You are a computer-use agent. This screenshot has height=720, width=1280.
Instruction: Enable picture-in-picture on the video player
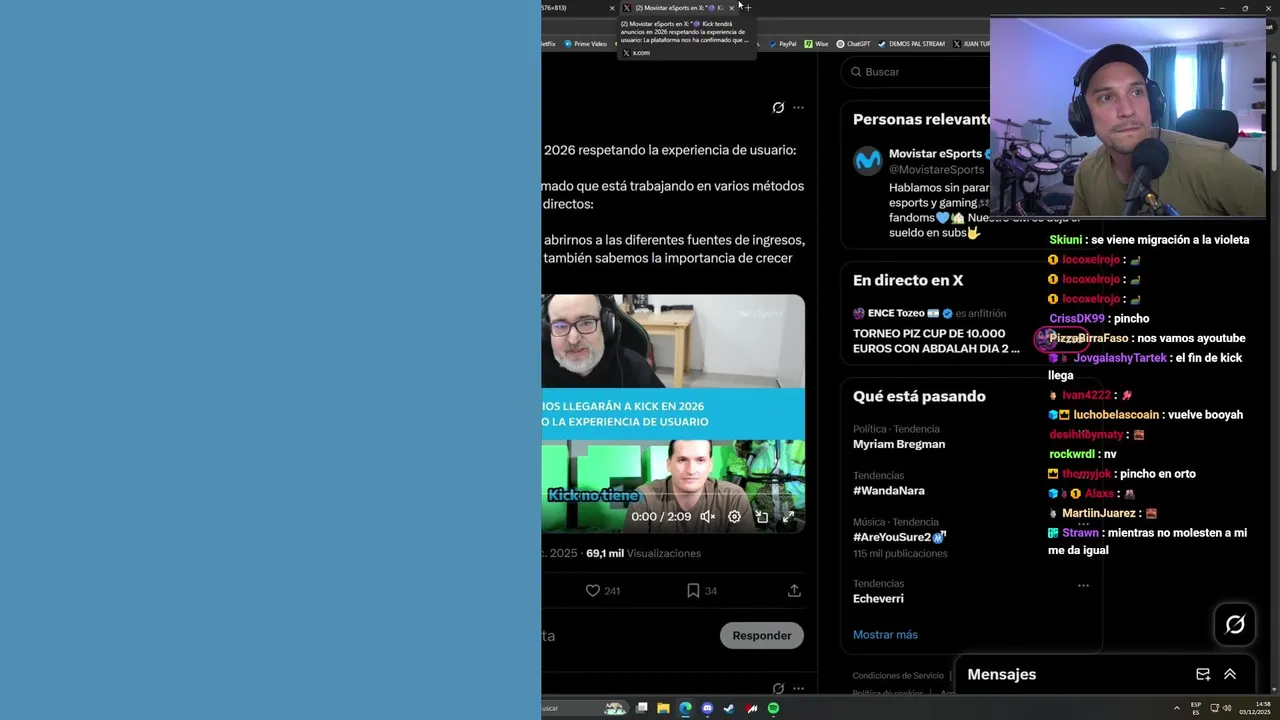(761, 517)
